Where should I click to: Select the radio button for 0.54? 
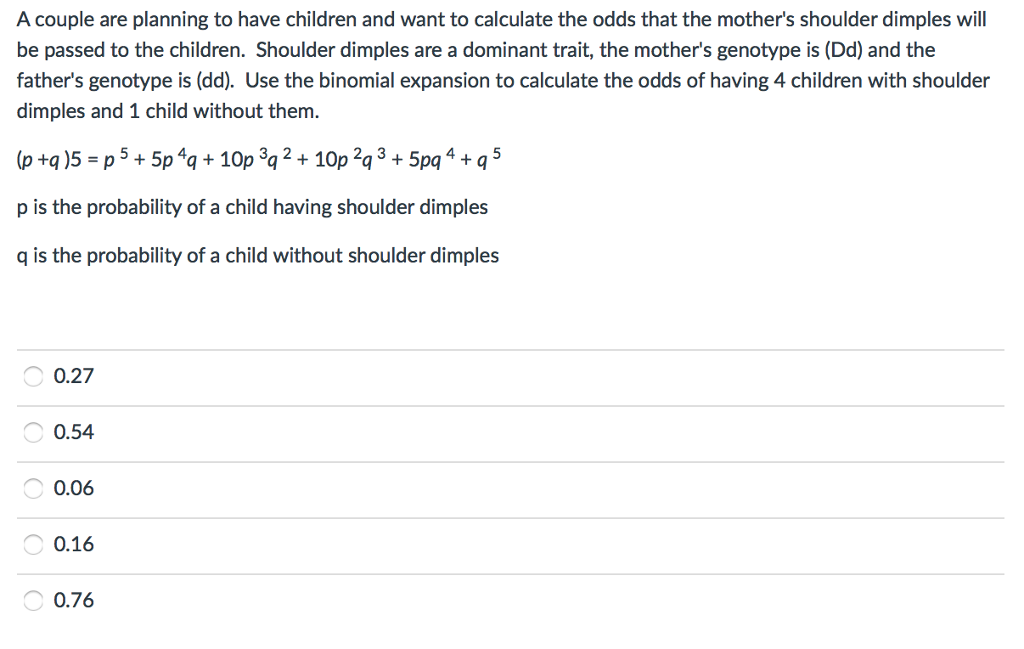(31, 432)
